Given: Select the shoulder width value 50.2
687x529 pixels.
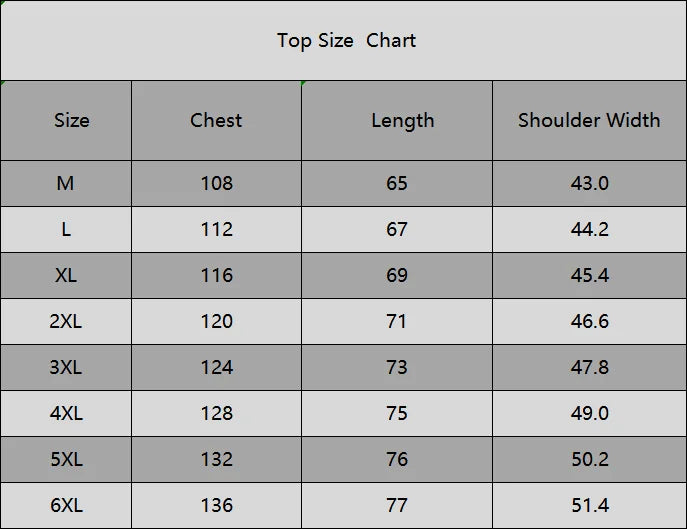Looking at the screenshot, I should [589, 459].
